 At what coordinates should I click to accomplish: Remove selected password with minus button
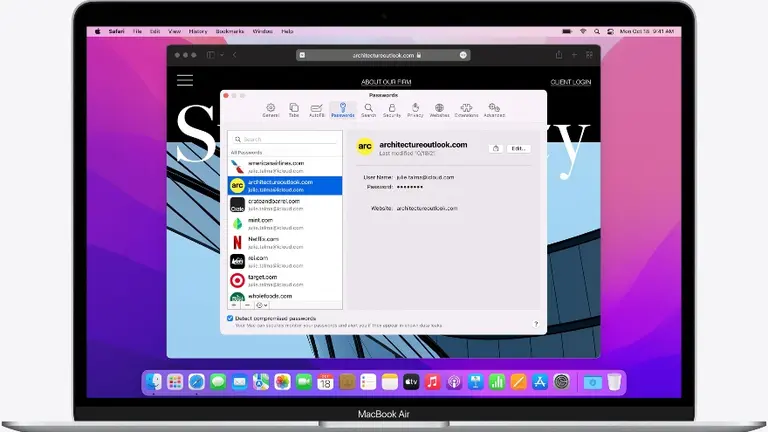[x=247, y=305]
